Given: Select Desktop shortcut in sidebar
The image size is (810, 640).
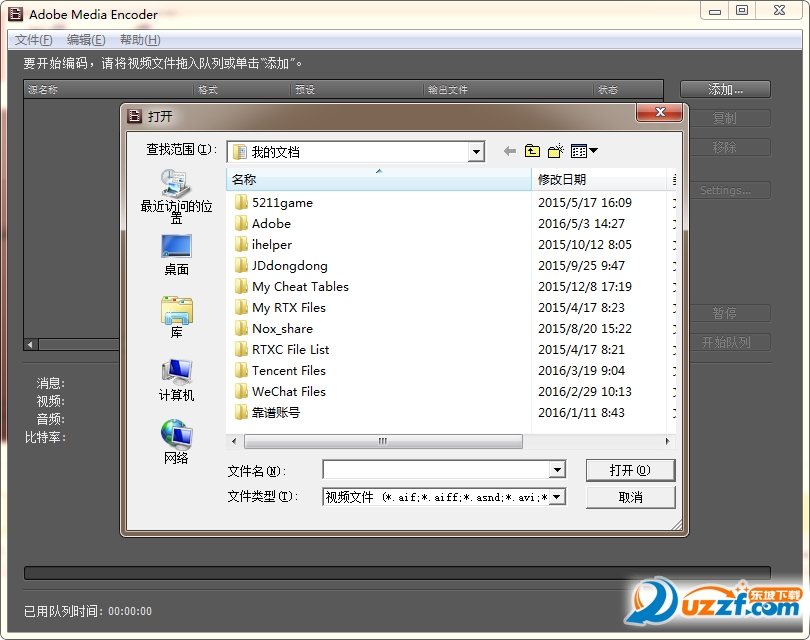Looking at the screenshot, I should [176, 254].
